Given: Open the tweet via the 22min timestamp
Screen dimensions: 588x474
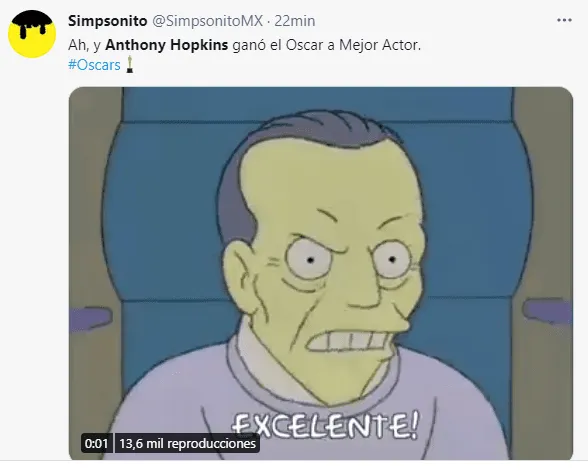Looking at the screenshot, I should [x=295, y=21].
